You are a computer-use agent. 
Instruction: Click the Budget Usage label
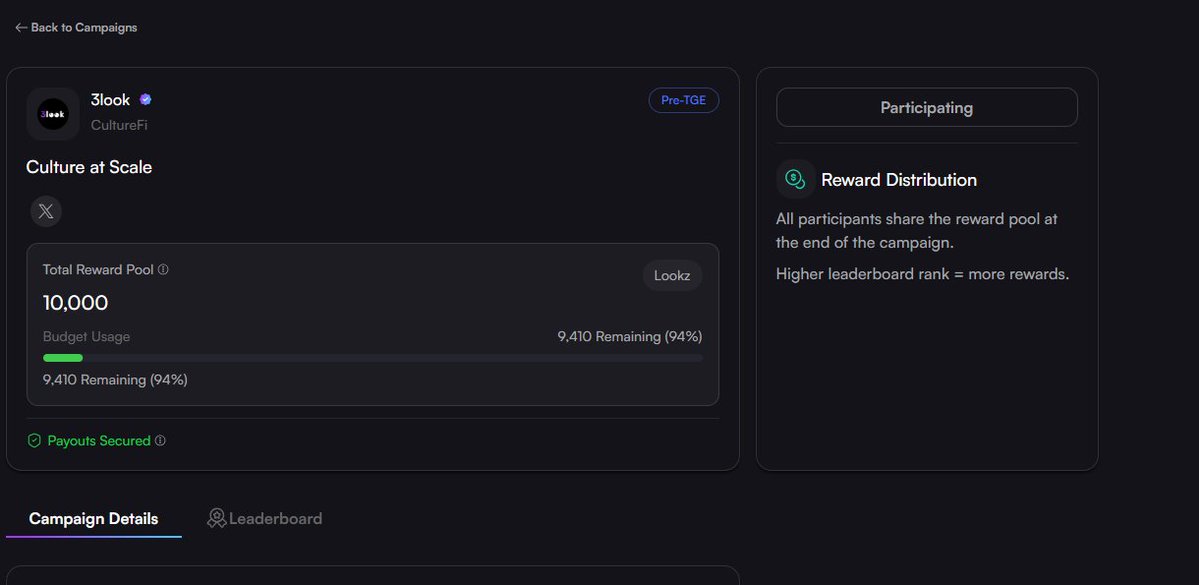86,336
